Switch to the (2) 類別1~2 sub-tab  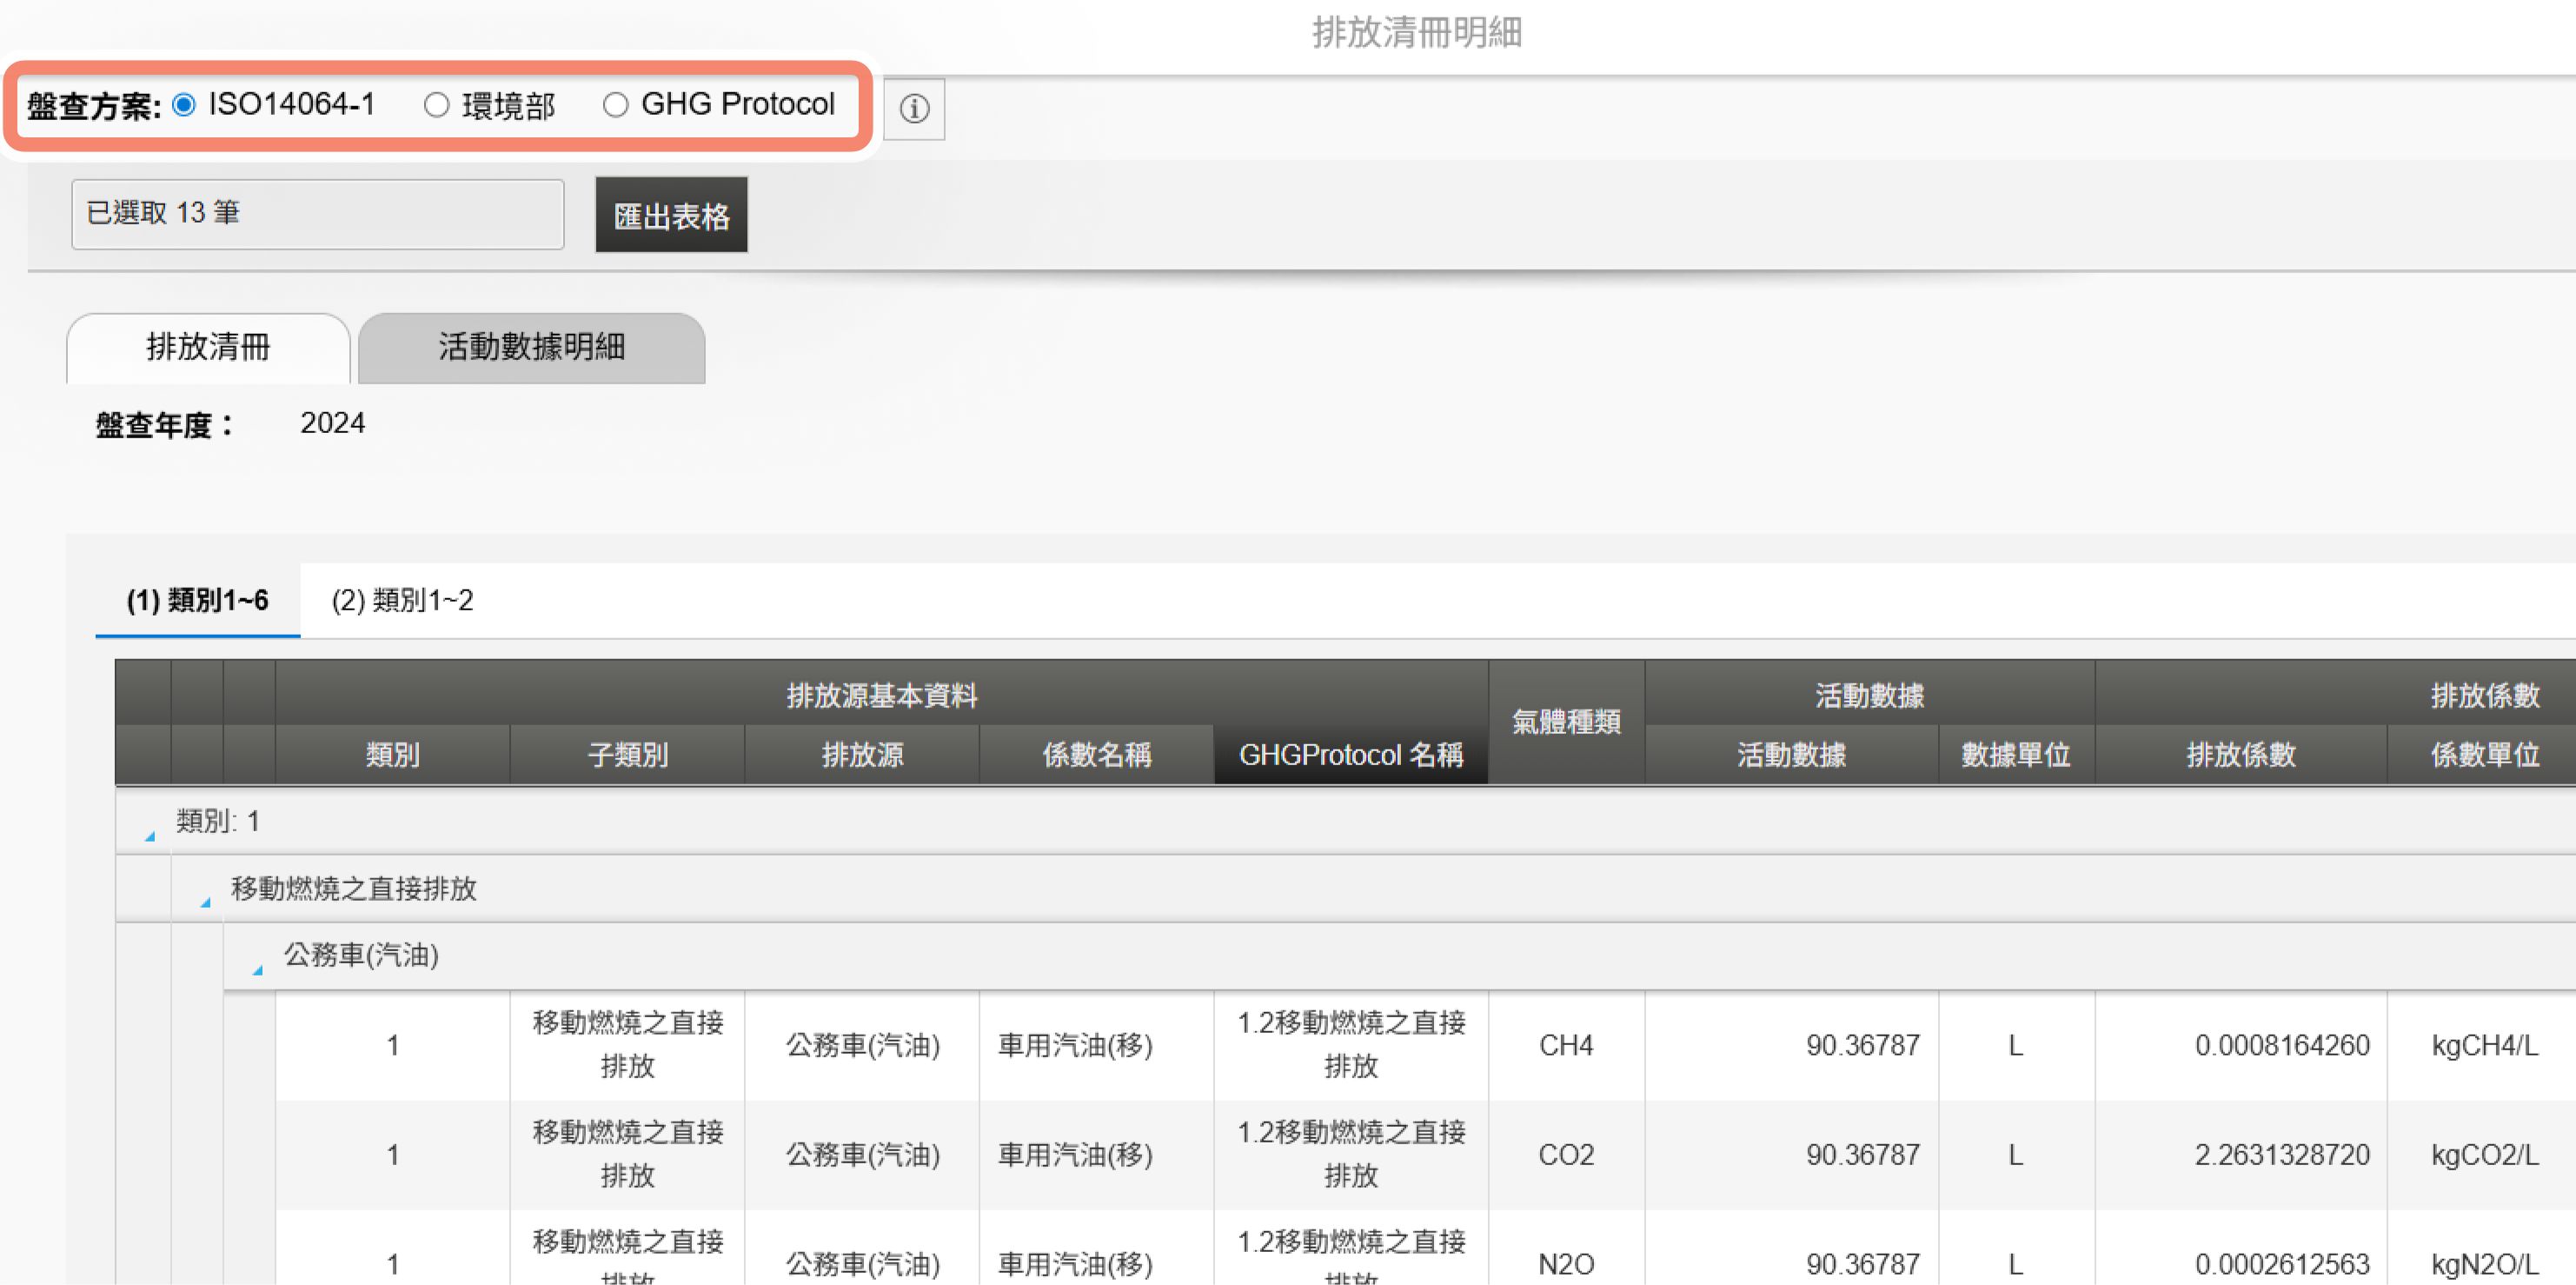coord(402,600)
